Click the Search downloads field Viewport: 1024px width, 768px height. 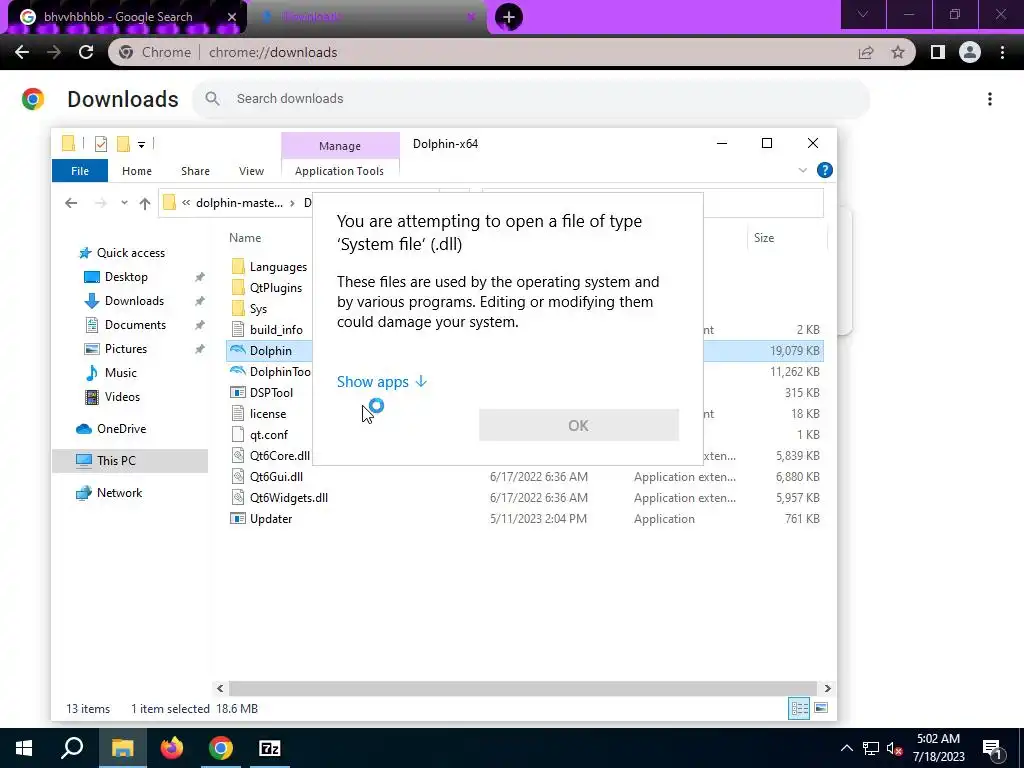tap(531, 99)
